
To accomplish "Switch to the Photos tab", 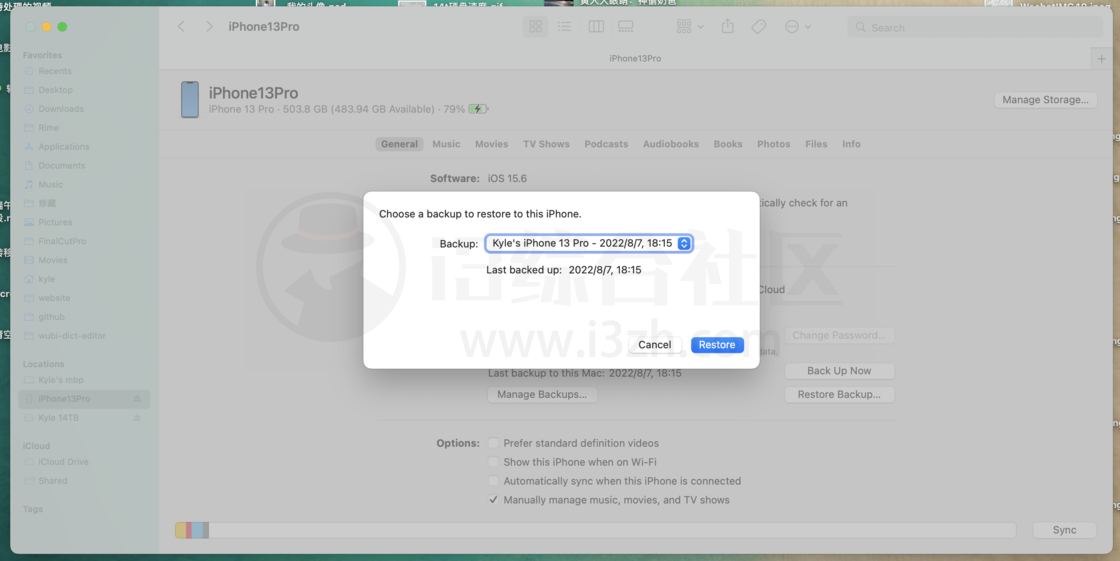I will tap(774, 144).
